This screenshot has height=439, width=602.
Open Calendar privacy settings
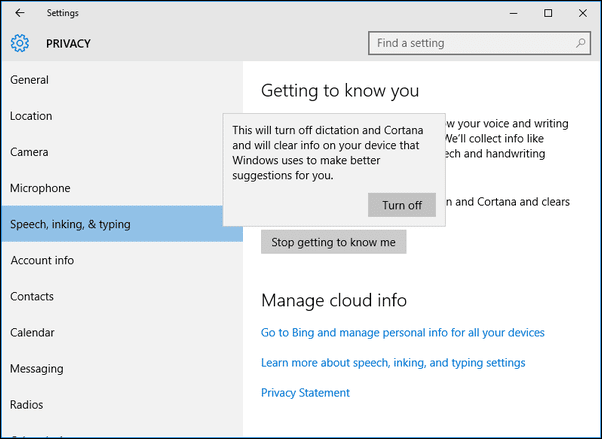coord(122,332)
